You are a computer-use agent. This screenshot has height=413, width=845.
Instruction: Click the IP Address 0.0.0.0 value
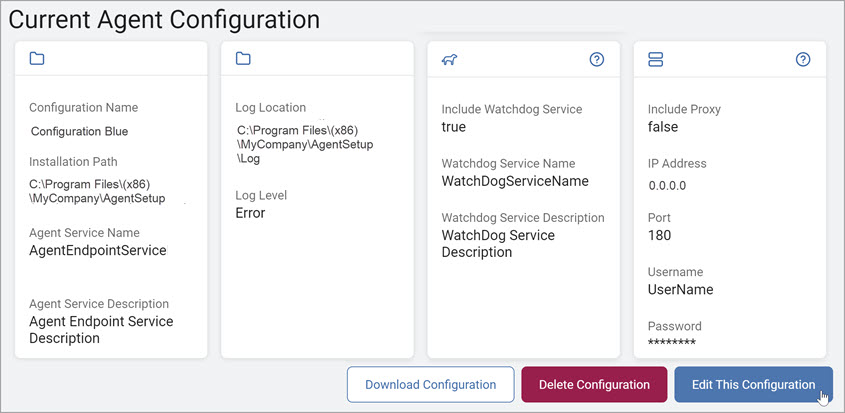coord(667,187)
